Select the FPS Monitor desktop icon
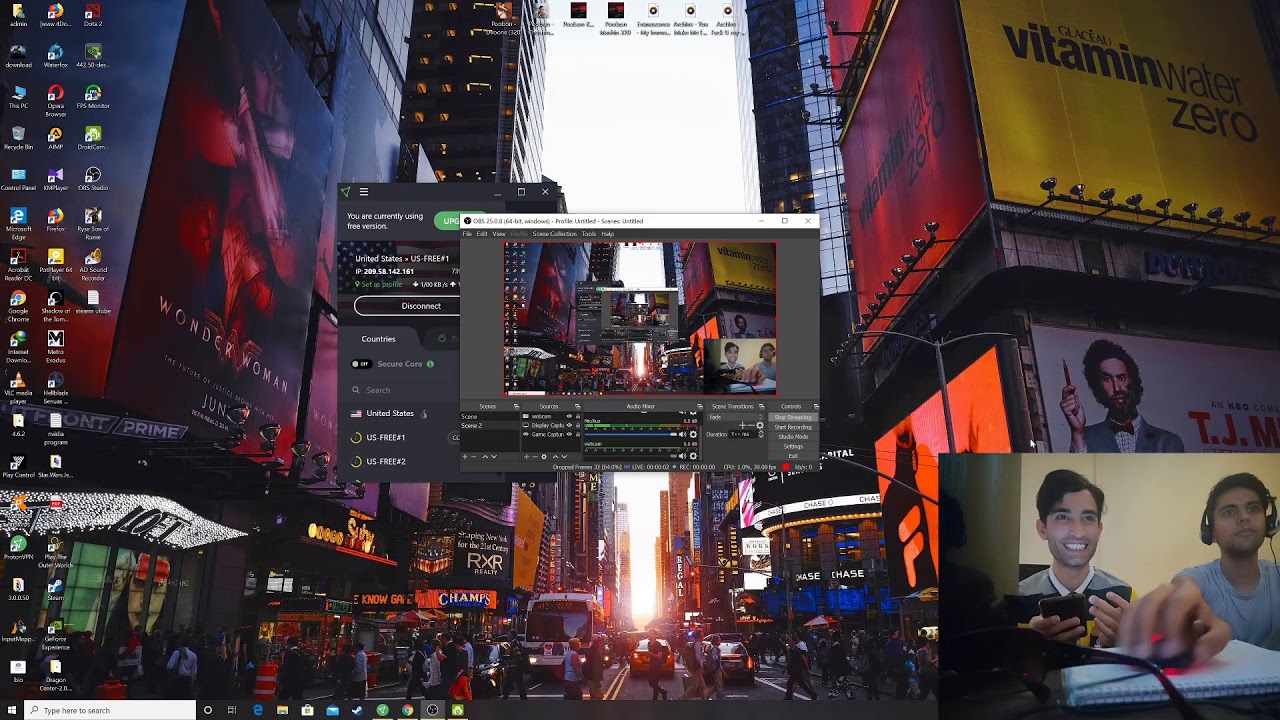 coord(93,96)
